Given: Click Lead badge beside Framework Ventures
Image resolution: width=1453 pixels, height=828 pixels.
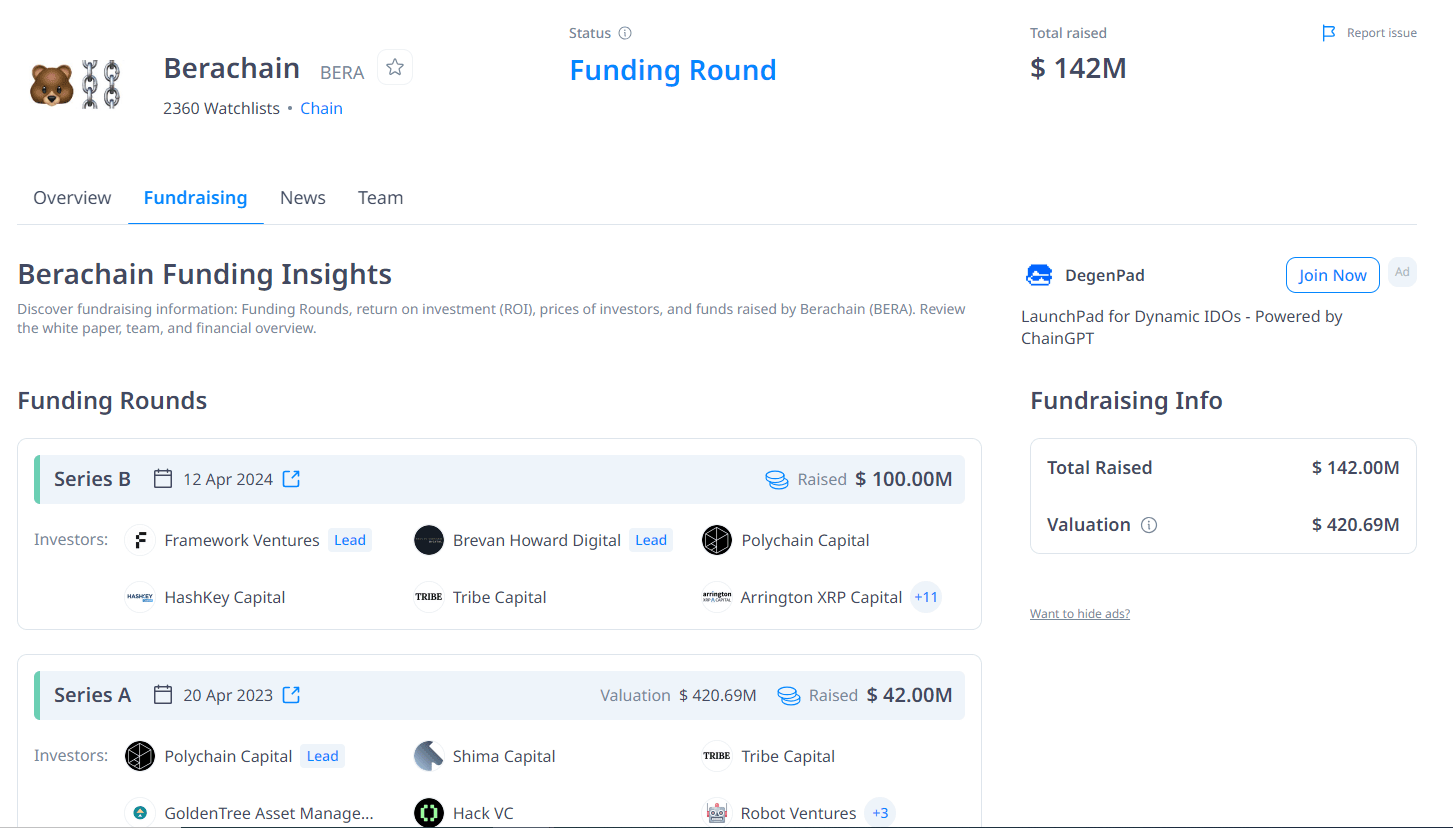Looking at the screenshot, I should [x=350, y=540].
